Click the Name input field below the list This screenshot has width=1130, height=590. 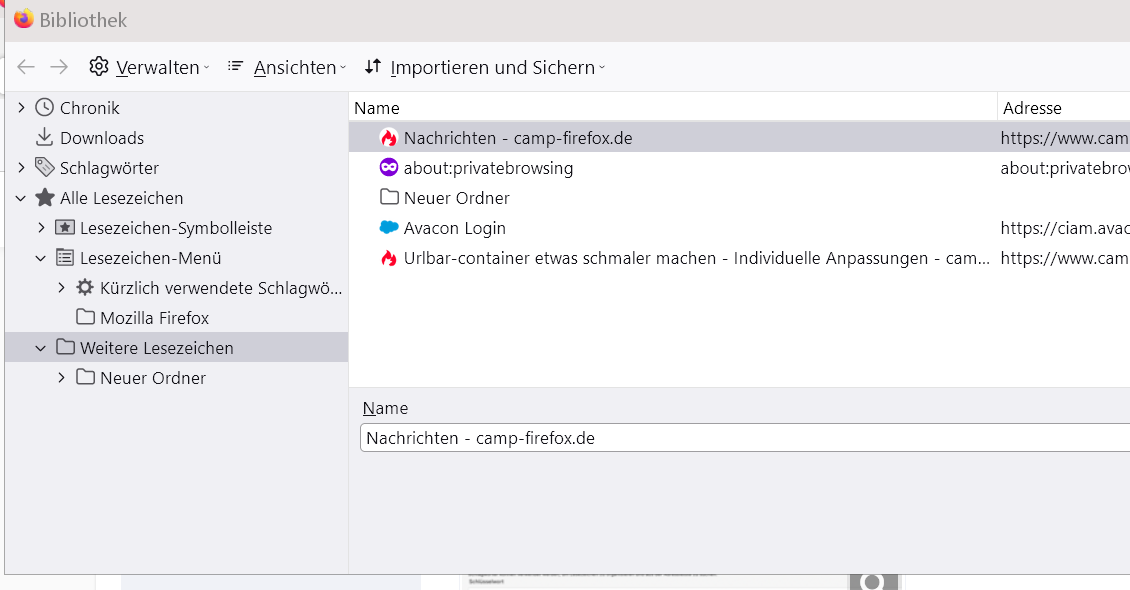pyautogui.click(x=740, y=438)
